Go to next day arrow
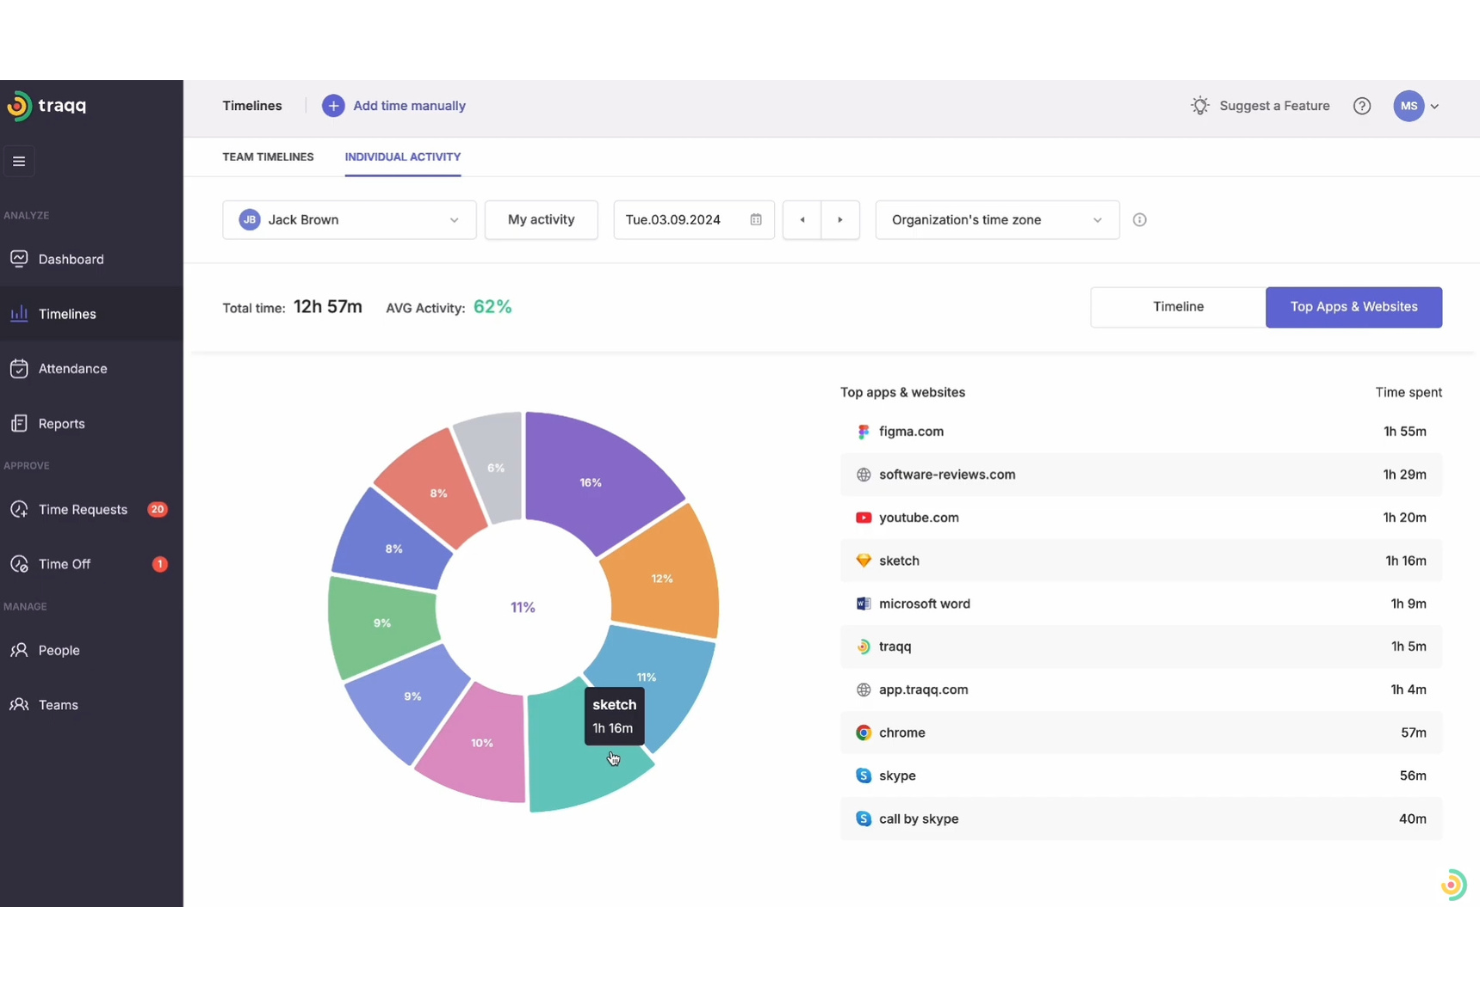Screen dimensions: 1480x987 (840, 220)
